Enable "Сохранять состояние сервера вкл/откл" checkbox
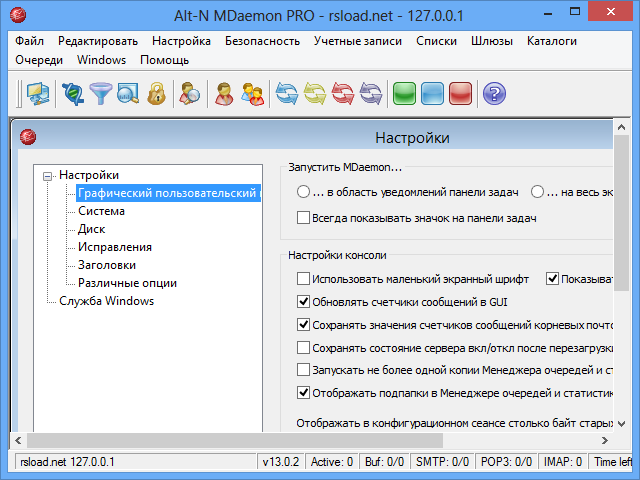 tap(303, 348)
